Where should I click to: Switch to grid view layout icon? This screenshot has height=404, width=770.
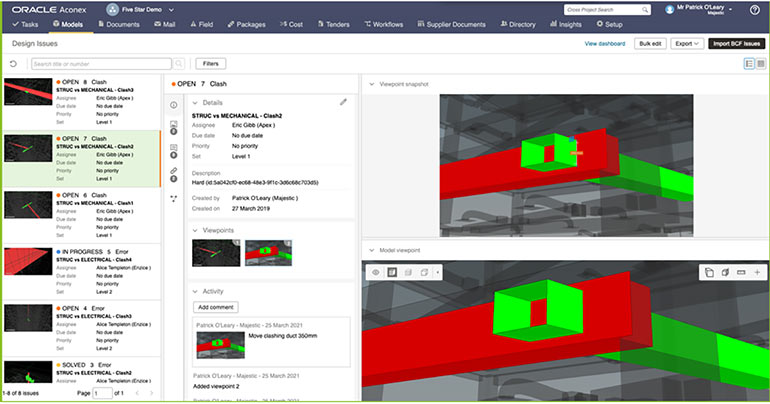[x=761, y=64]
